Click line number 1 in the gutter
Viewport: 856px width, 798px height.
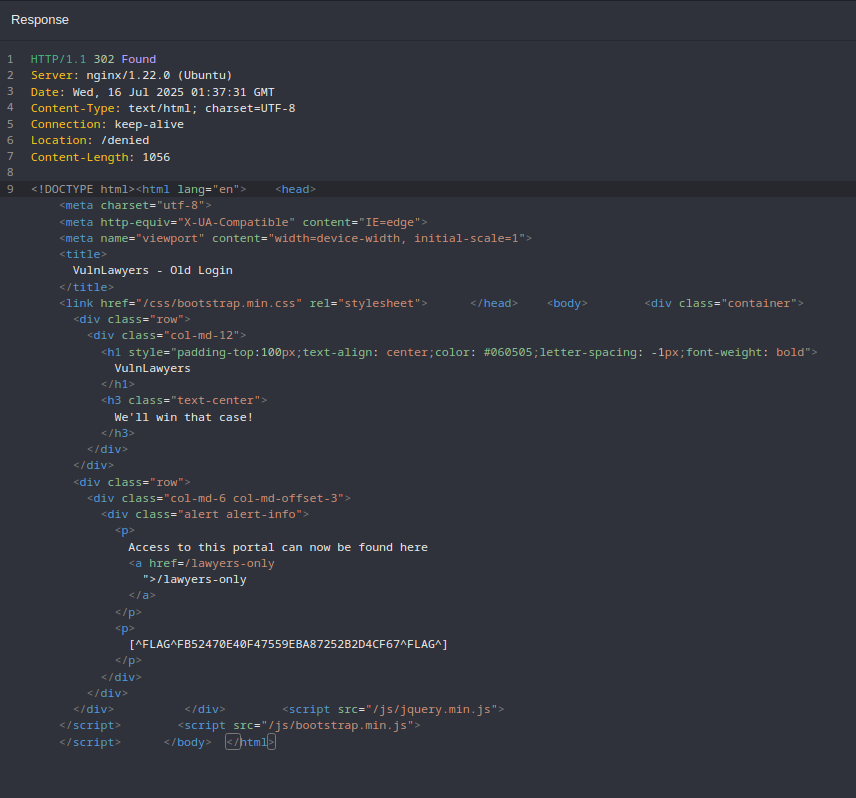tap(10, 60)
